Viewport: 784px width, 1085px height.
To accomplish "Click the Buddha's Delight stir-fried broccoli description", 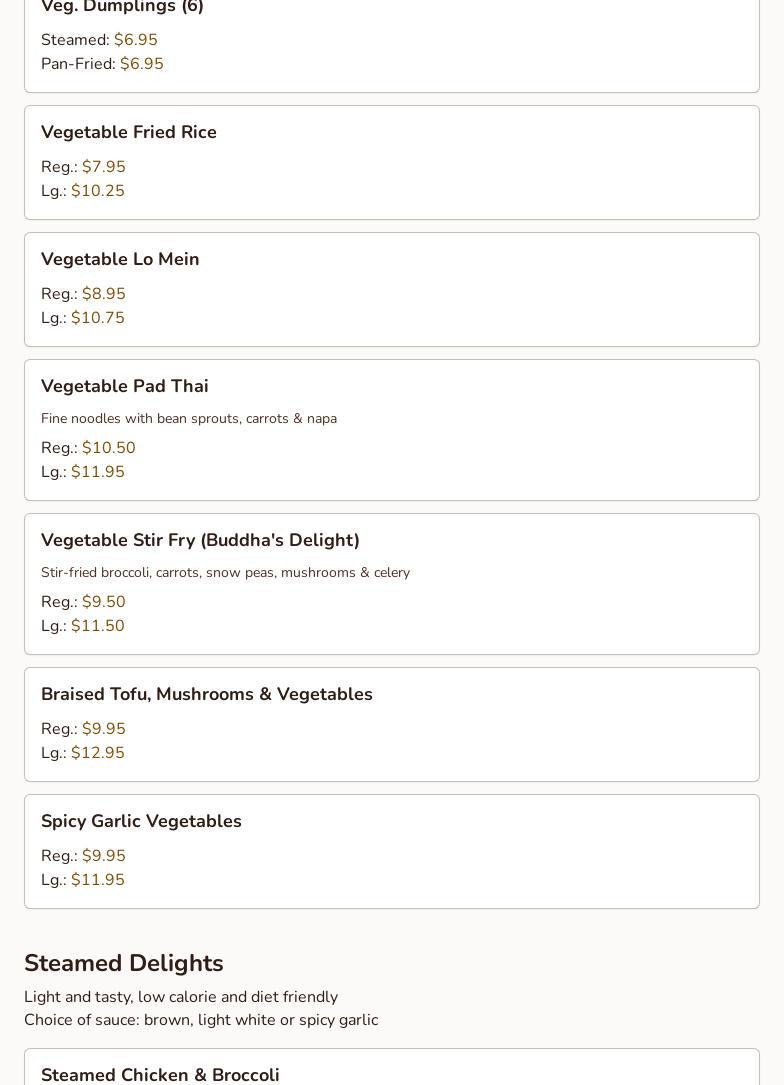I will [x=225, y=572].
